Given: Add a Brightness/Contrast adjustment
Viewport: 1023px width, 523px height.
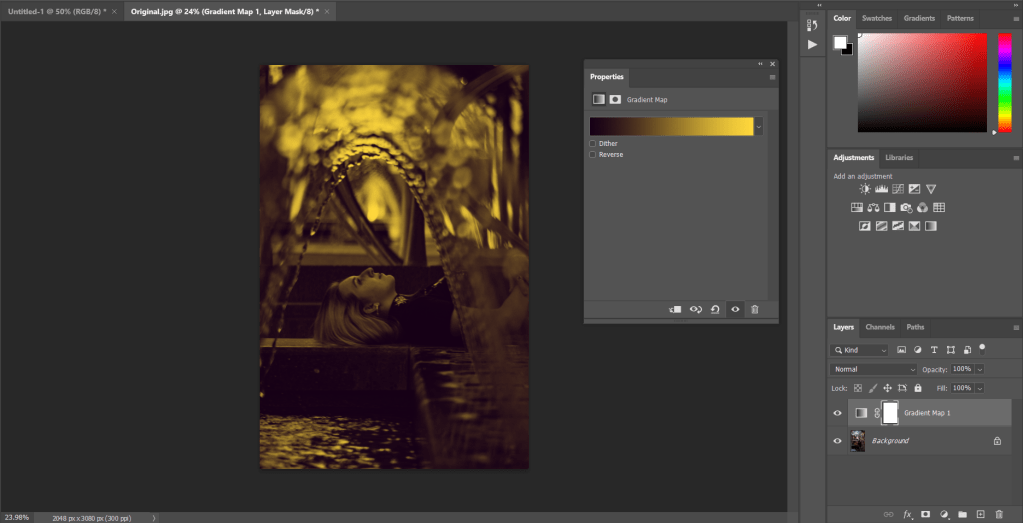Looking at the screenshot, I should [x=865, y=189].
